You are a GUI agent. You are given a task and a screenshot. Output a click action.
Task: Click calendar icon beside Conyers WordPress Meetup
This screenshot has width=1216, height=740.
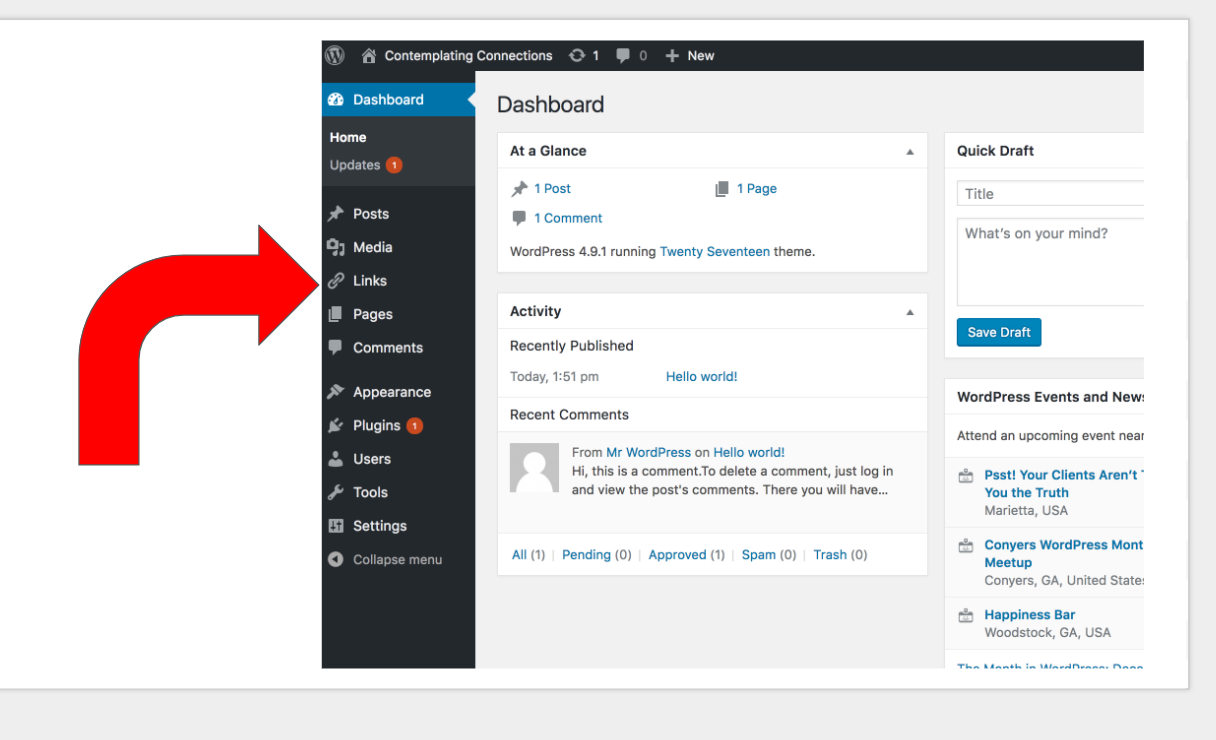click(x=966, y=546)
